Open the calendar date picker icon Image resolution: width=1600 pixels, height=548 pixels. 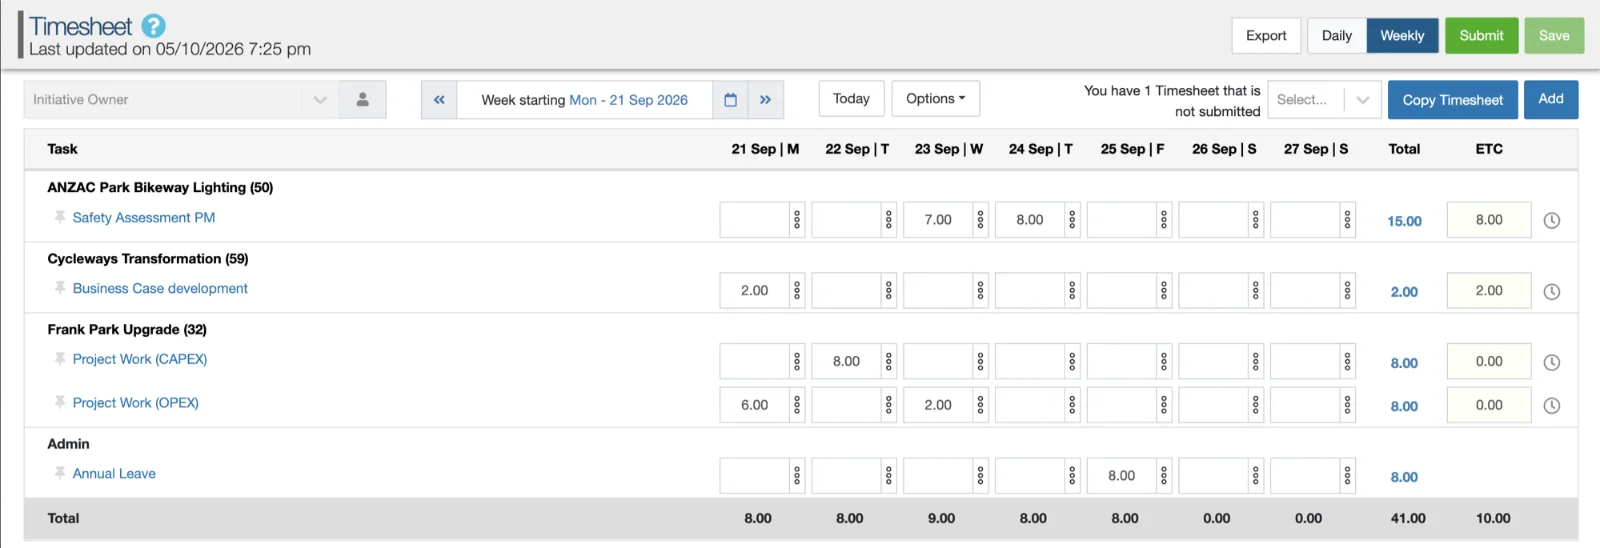tap(730, 99)
